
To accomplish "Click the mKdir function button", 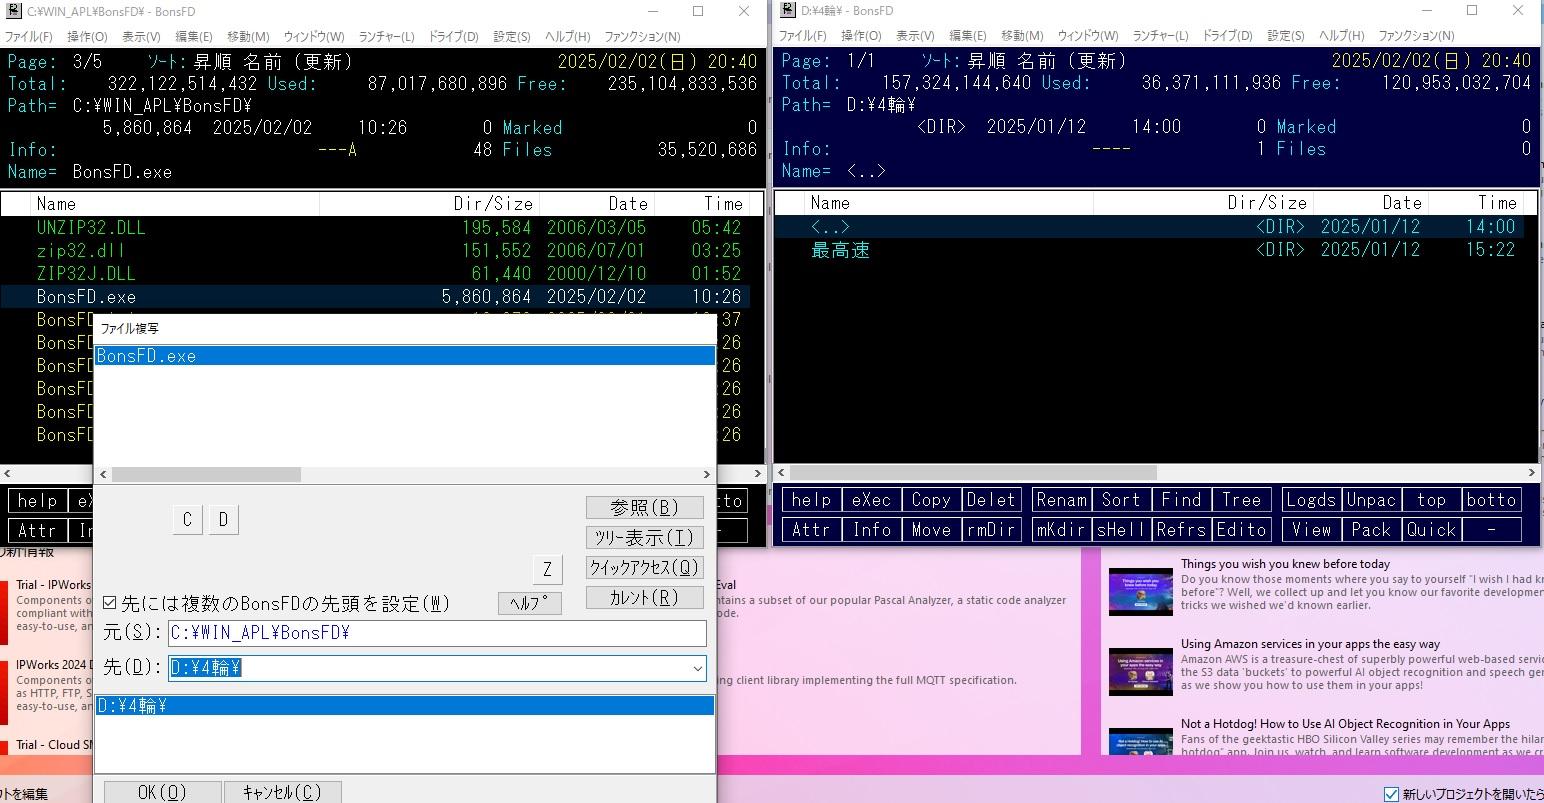I will coord(1060,530).
